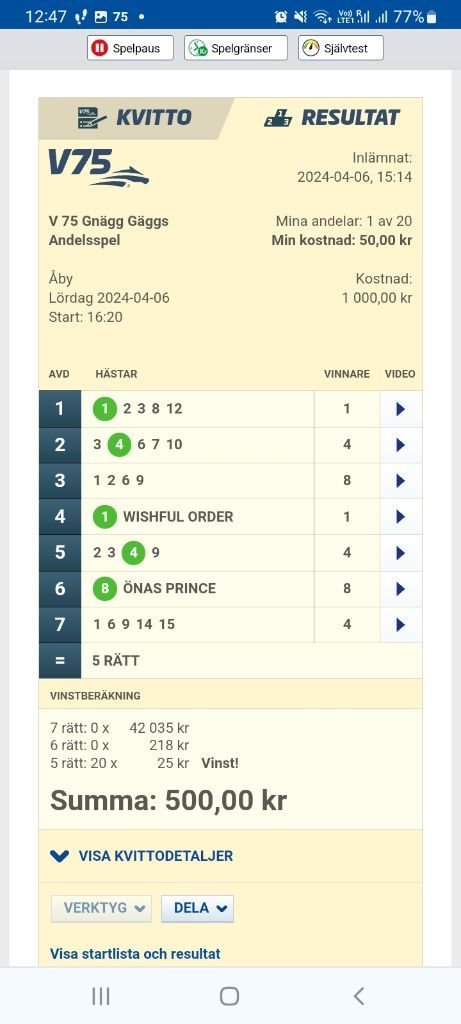Play video for race 2
Screen dimensions: 461x1024
(x=401, y=445)
